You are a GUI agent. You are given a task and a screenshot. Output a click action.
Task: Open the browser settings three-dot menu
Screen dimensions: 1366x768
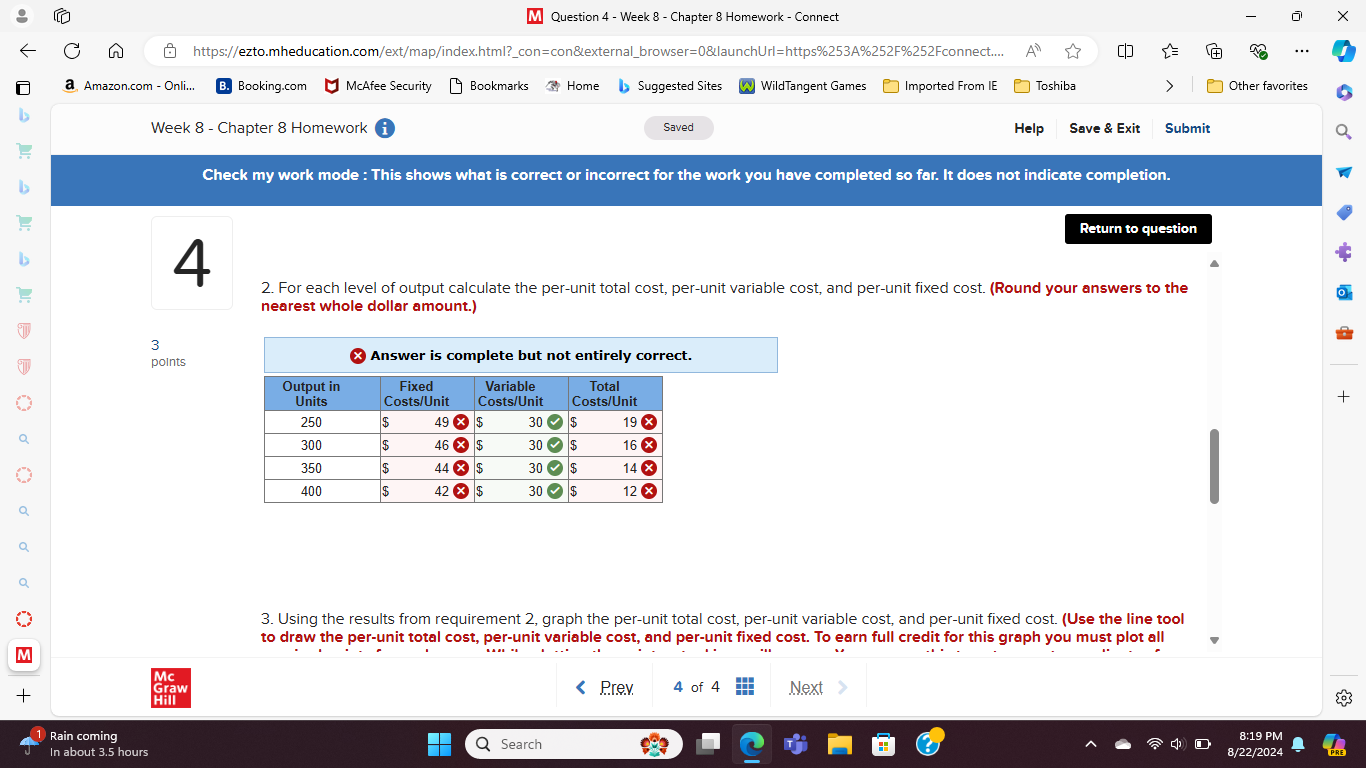(x=1302, y=51)
